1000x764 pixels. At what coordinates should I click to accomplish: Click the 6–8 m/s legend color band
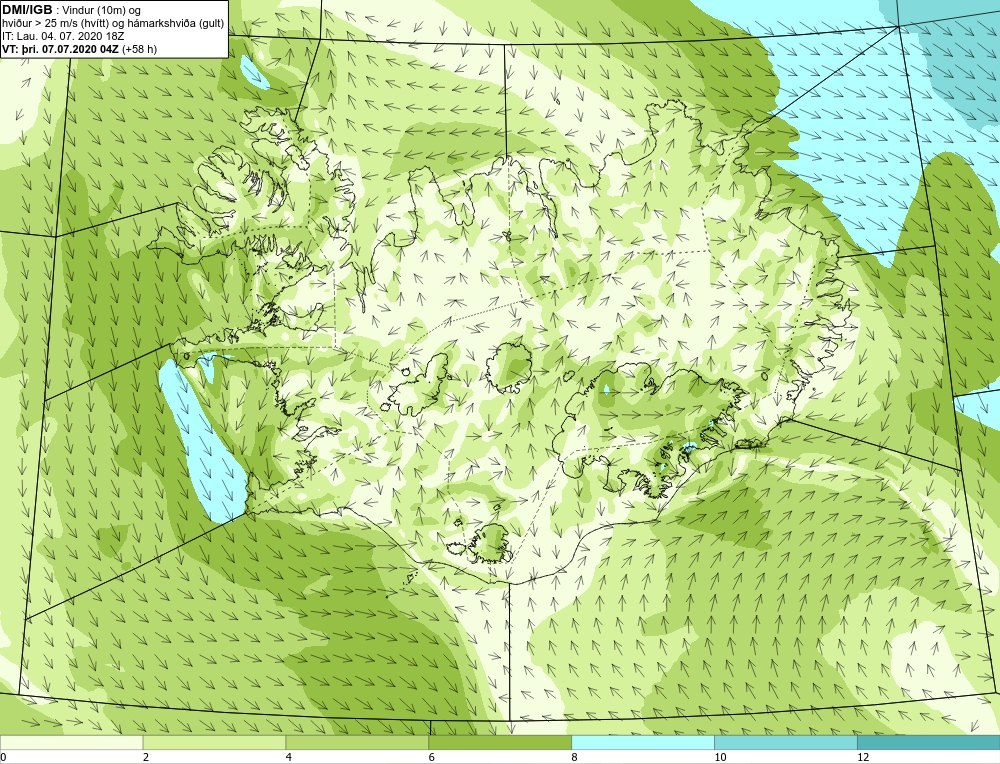point(500,742)
